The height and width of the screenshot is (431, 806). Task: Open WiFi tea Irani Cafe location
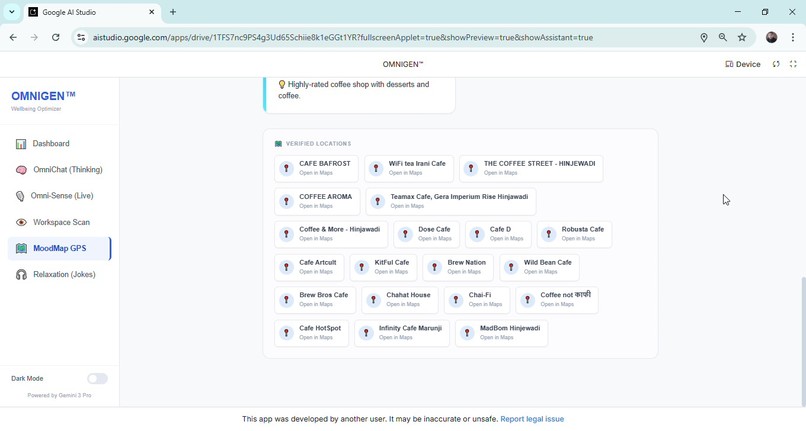pos(409,168)
